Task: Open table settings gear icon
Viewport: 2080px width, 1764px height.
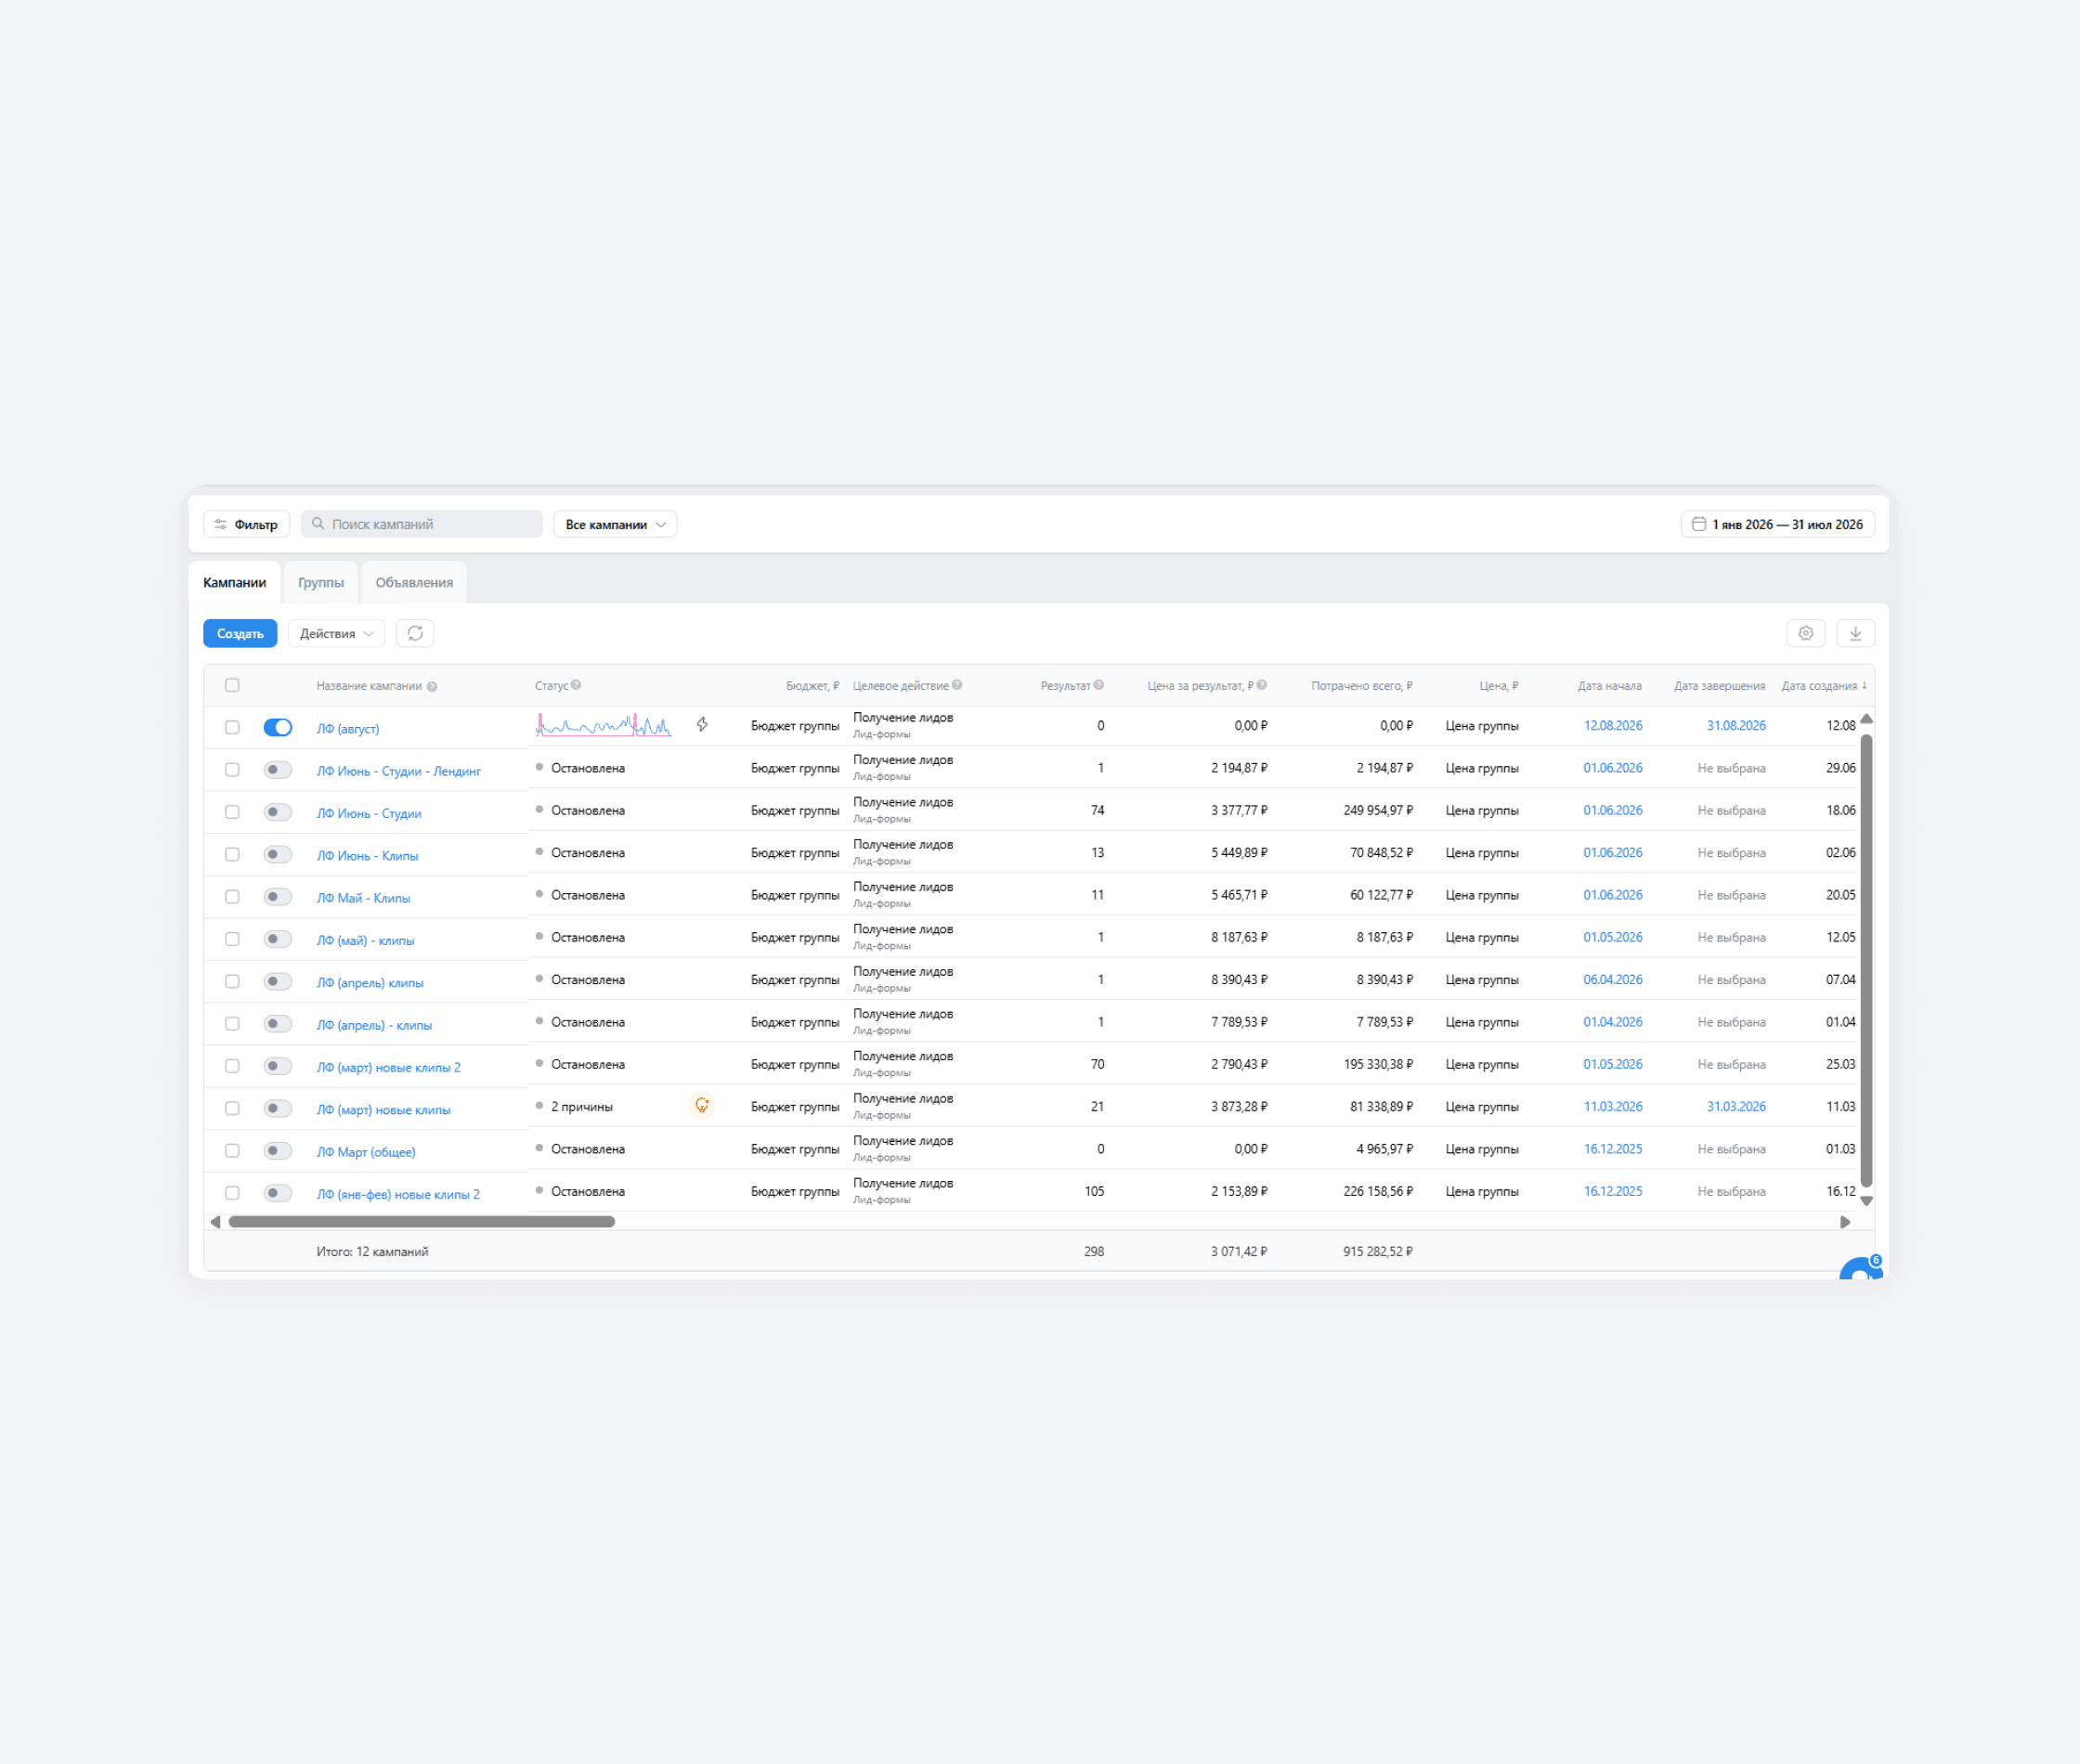Action: (1805, 633)
